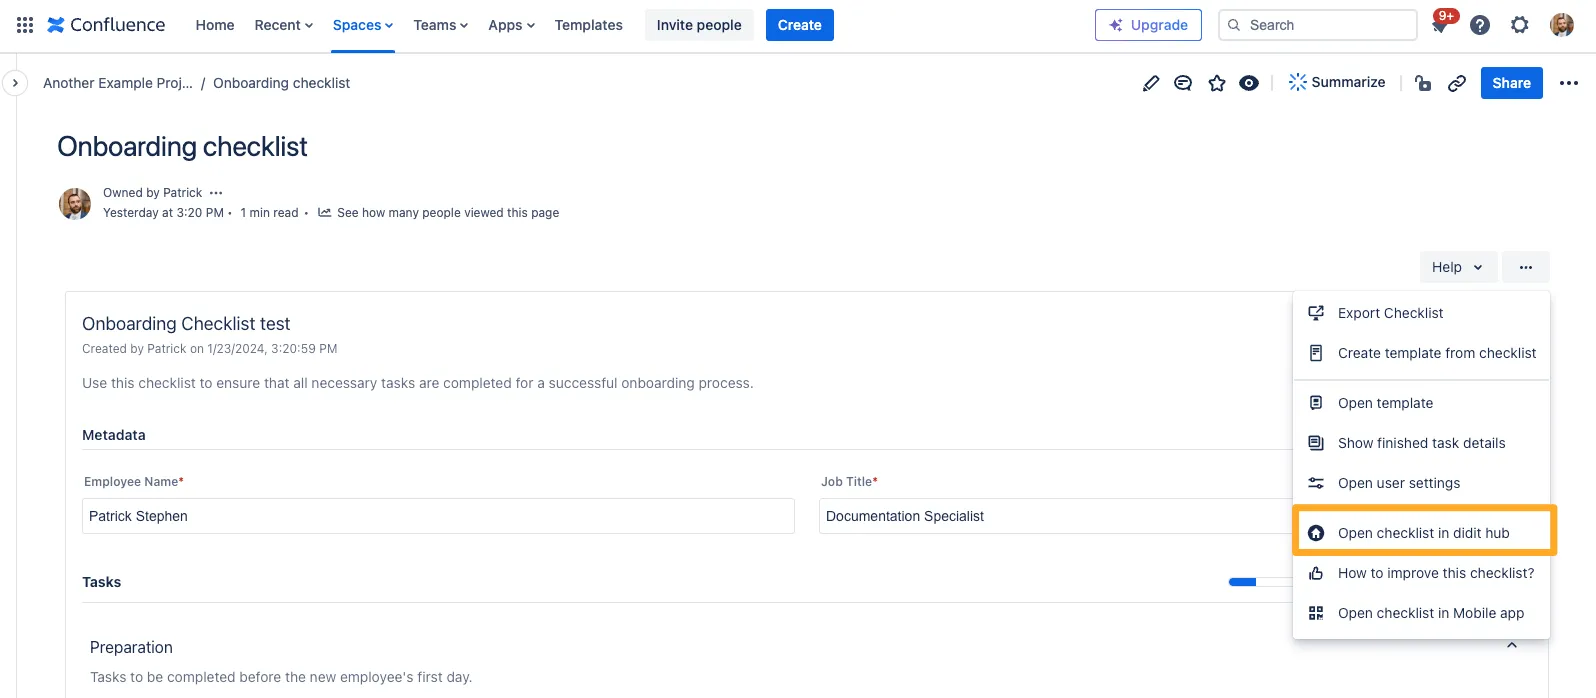This screenshot has width=1596, height=698.
Task: Open the notifications bell
Action: click(x=1440, y=25)
